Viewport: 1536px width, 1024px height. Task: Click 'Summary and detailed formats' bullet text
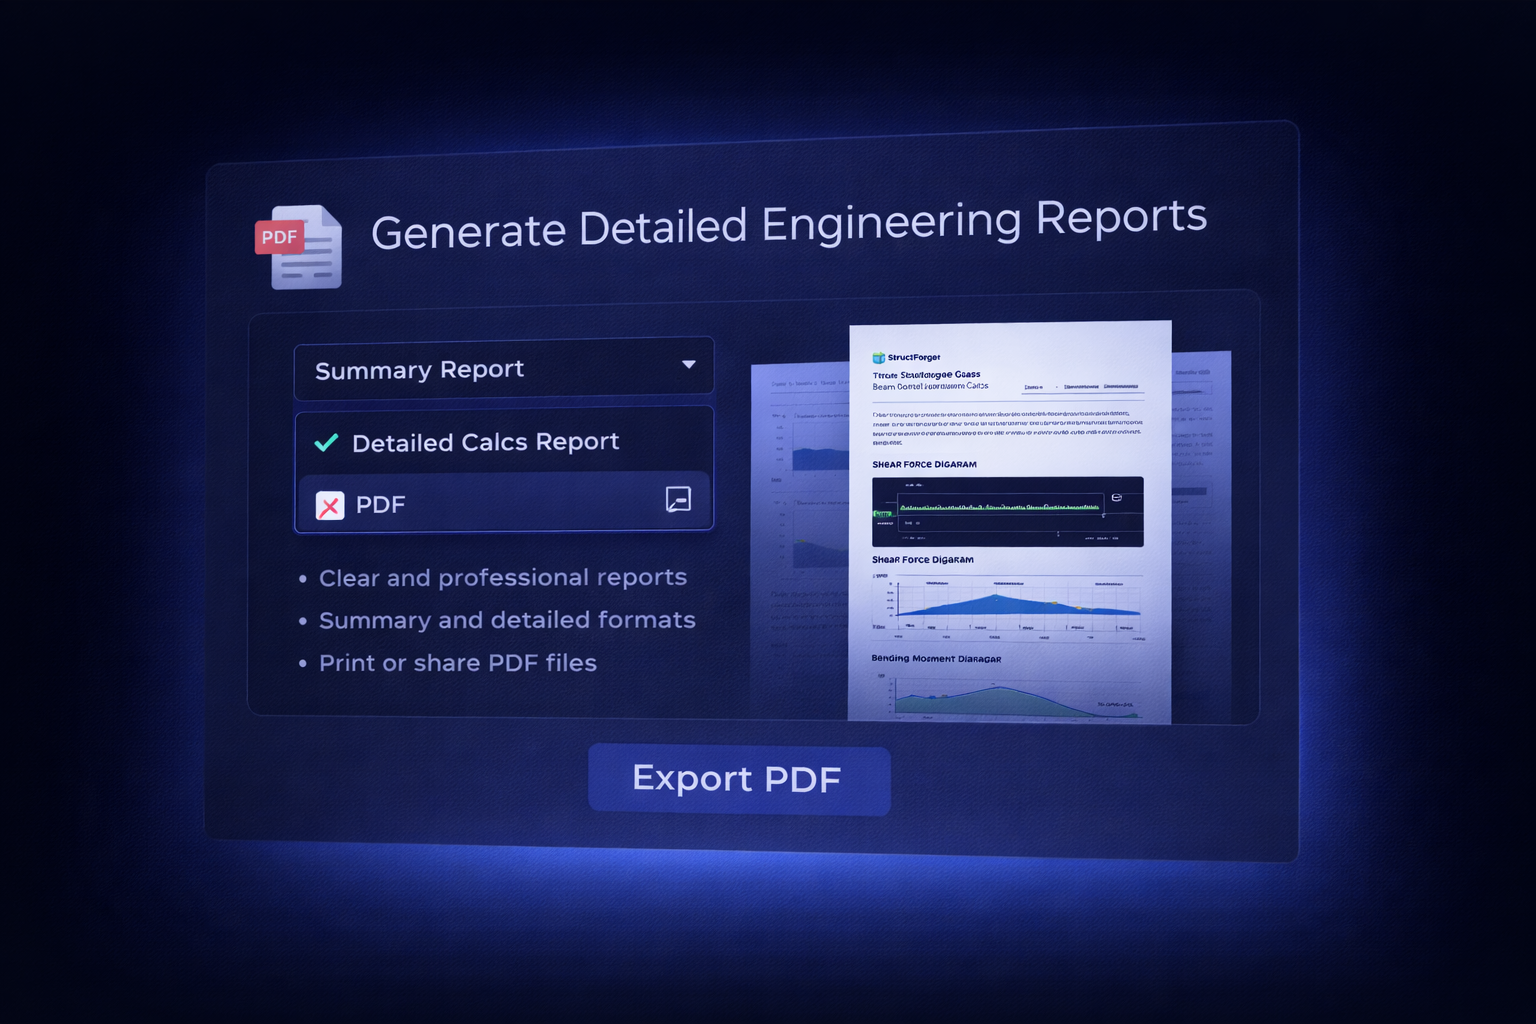click(x=507, y=620)
